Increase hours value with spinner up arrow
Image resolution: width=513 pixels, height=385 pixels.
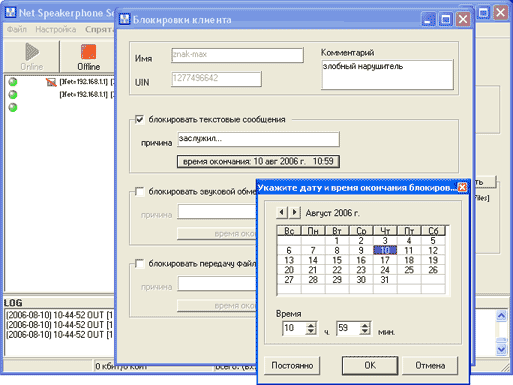311,325
